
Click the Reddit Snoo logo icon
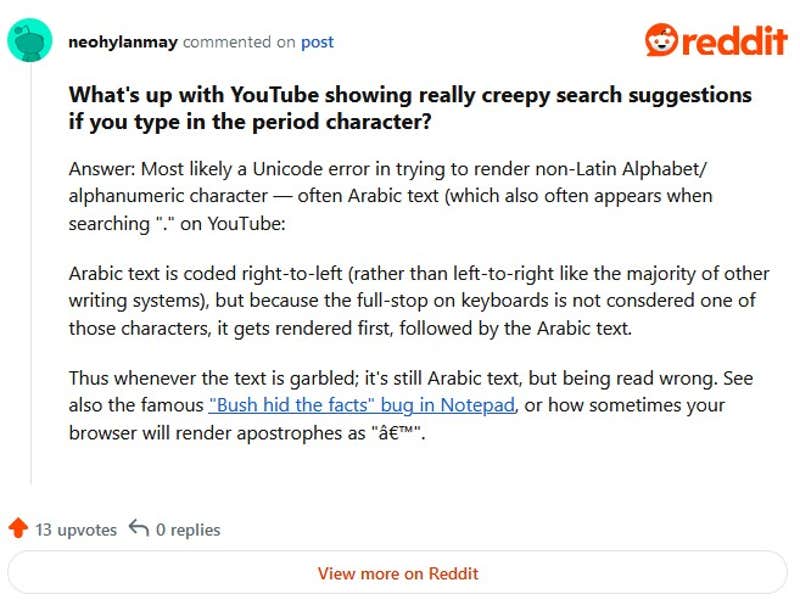(x=662, y=40)
